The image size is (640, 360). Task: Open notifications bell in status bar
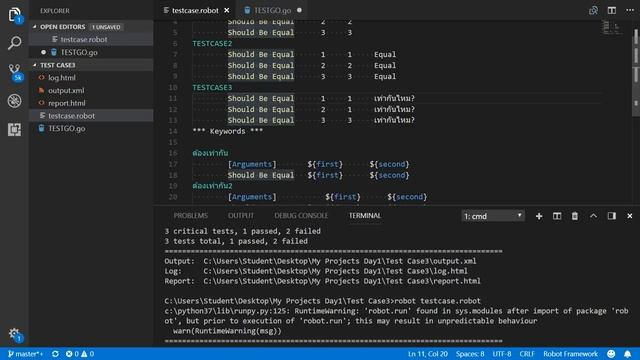click(x=627, y=354)
